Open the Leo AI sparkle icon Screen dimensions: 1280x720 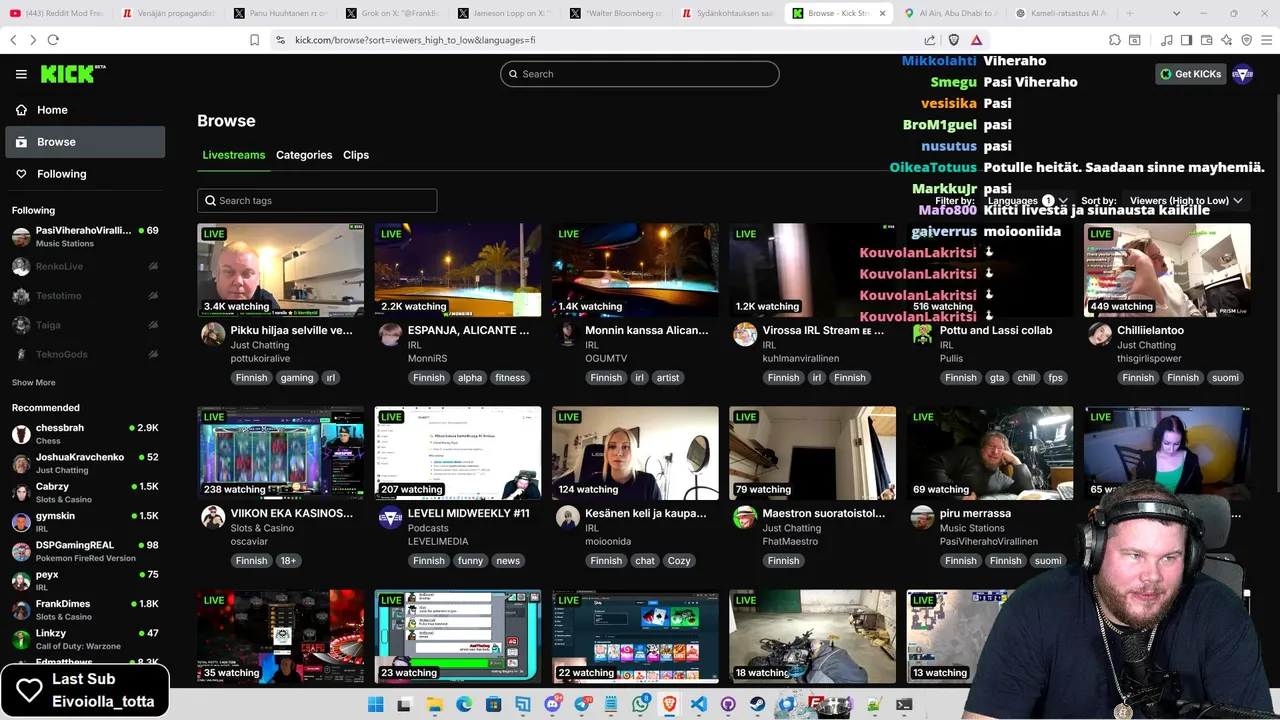pyautogui.click(x=1226, y=40)
